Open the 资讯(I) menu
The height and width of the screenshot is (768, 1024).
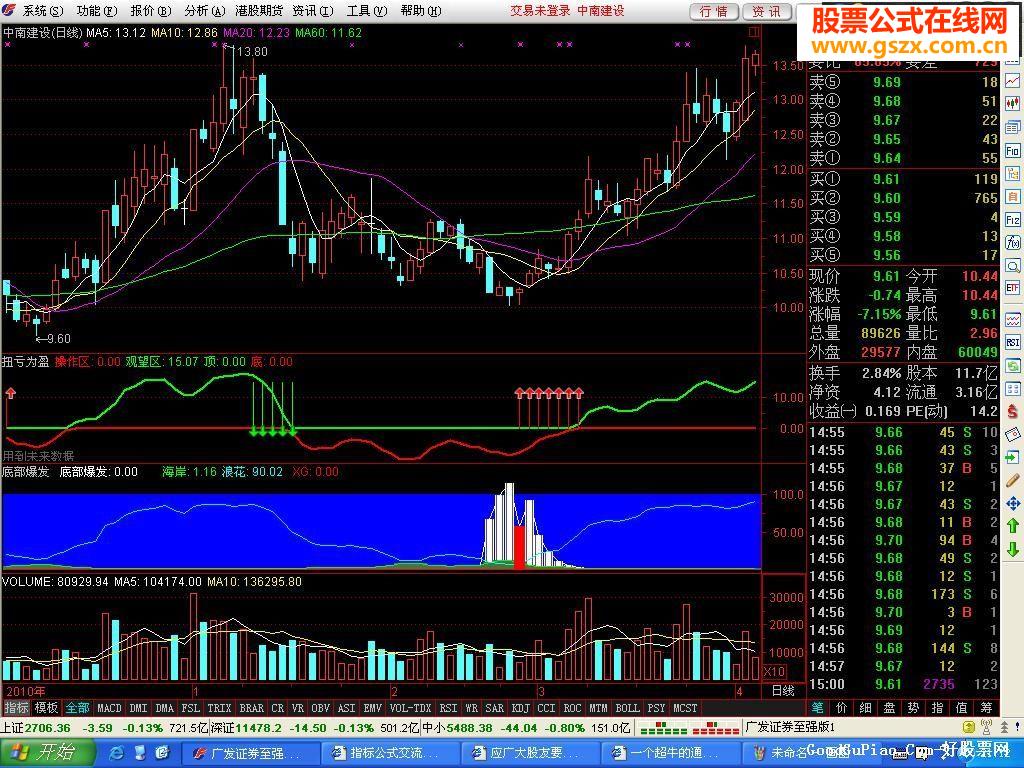pos(313,11)
